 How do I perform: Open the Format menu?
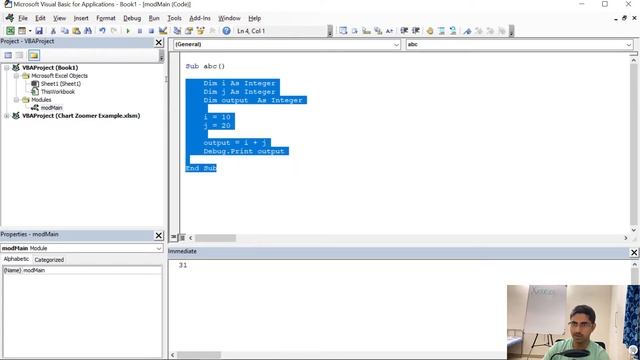coord(106,18)
